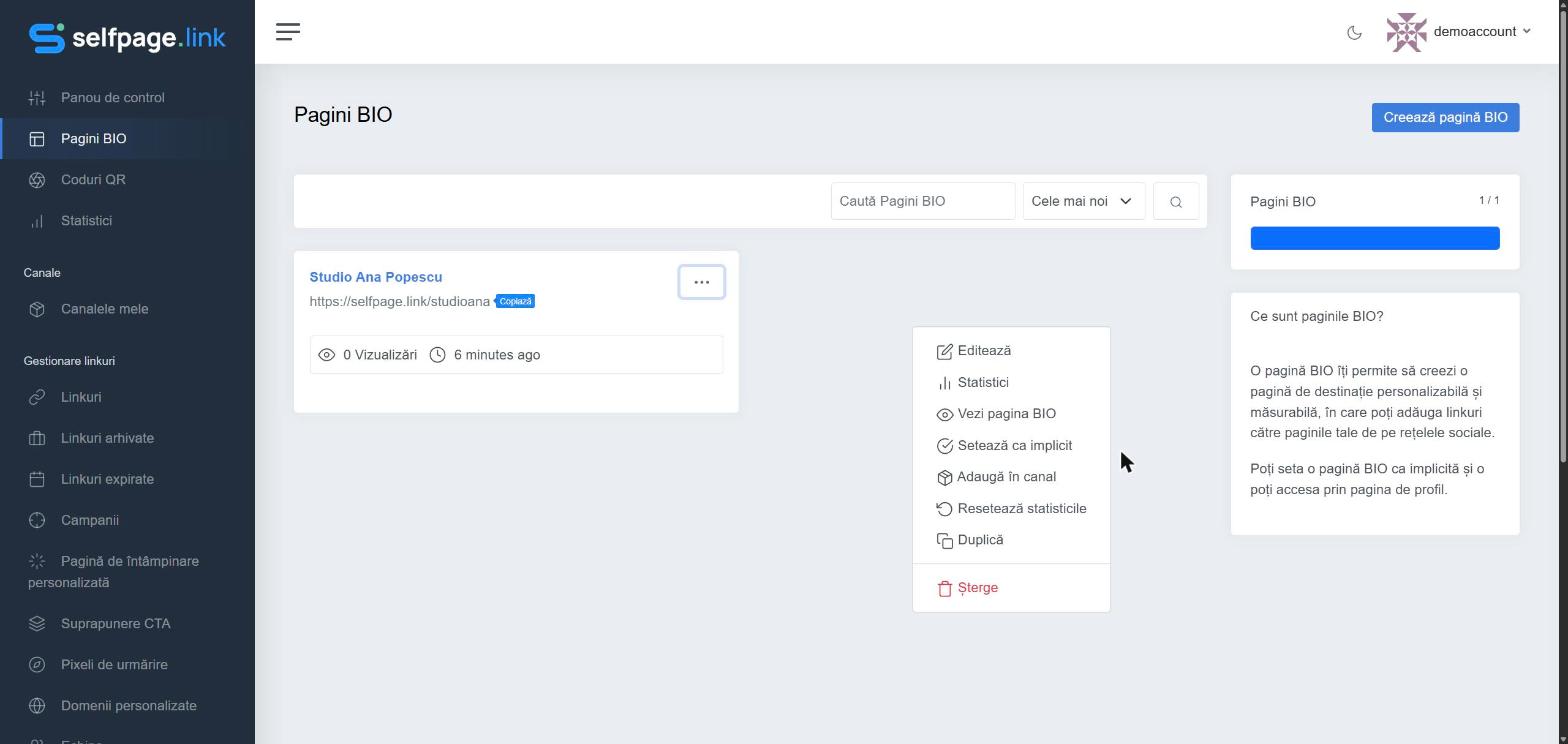This screenshot has width=1568, height=744.
Task: Choose Duplică from context menu
Action: (x=1011, y=540)
